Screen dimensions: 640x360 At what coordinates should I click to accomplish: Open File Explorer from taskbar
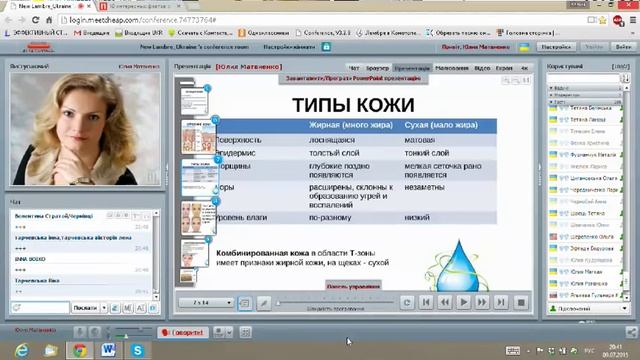[x=51, y=350]
